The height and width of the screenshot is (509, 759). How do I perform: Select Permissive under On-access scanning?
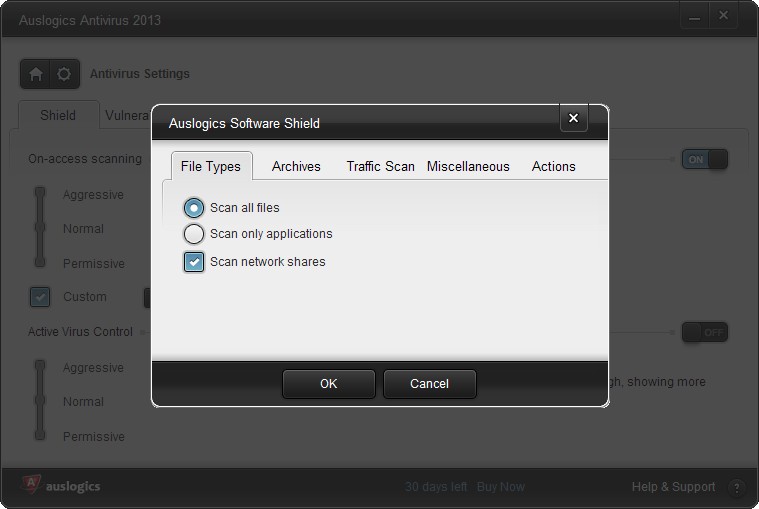94,264
